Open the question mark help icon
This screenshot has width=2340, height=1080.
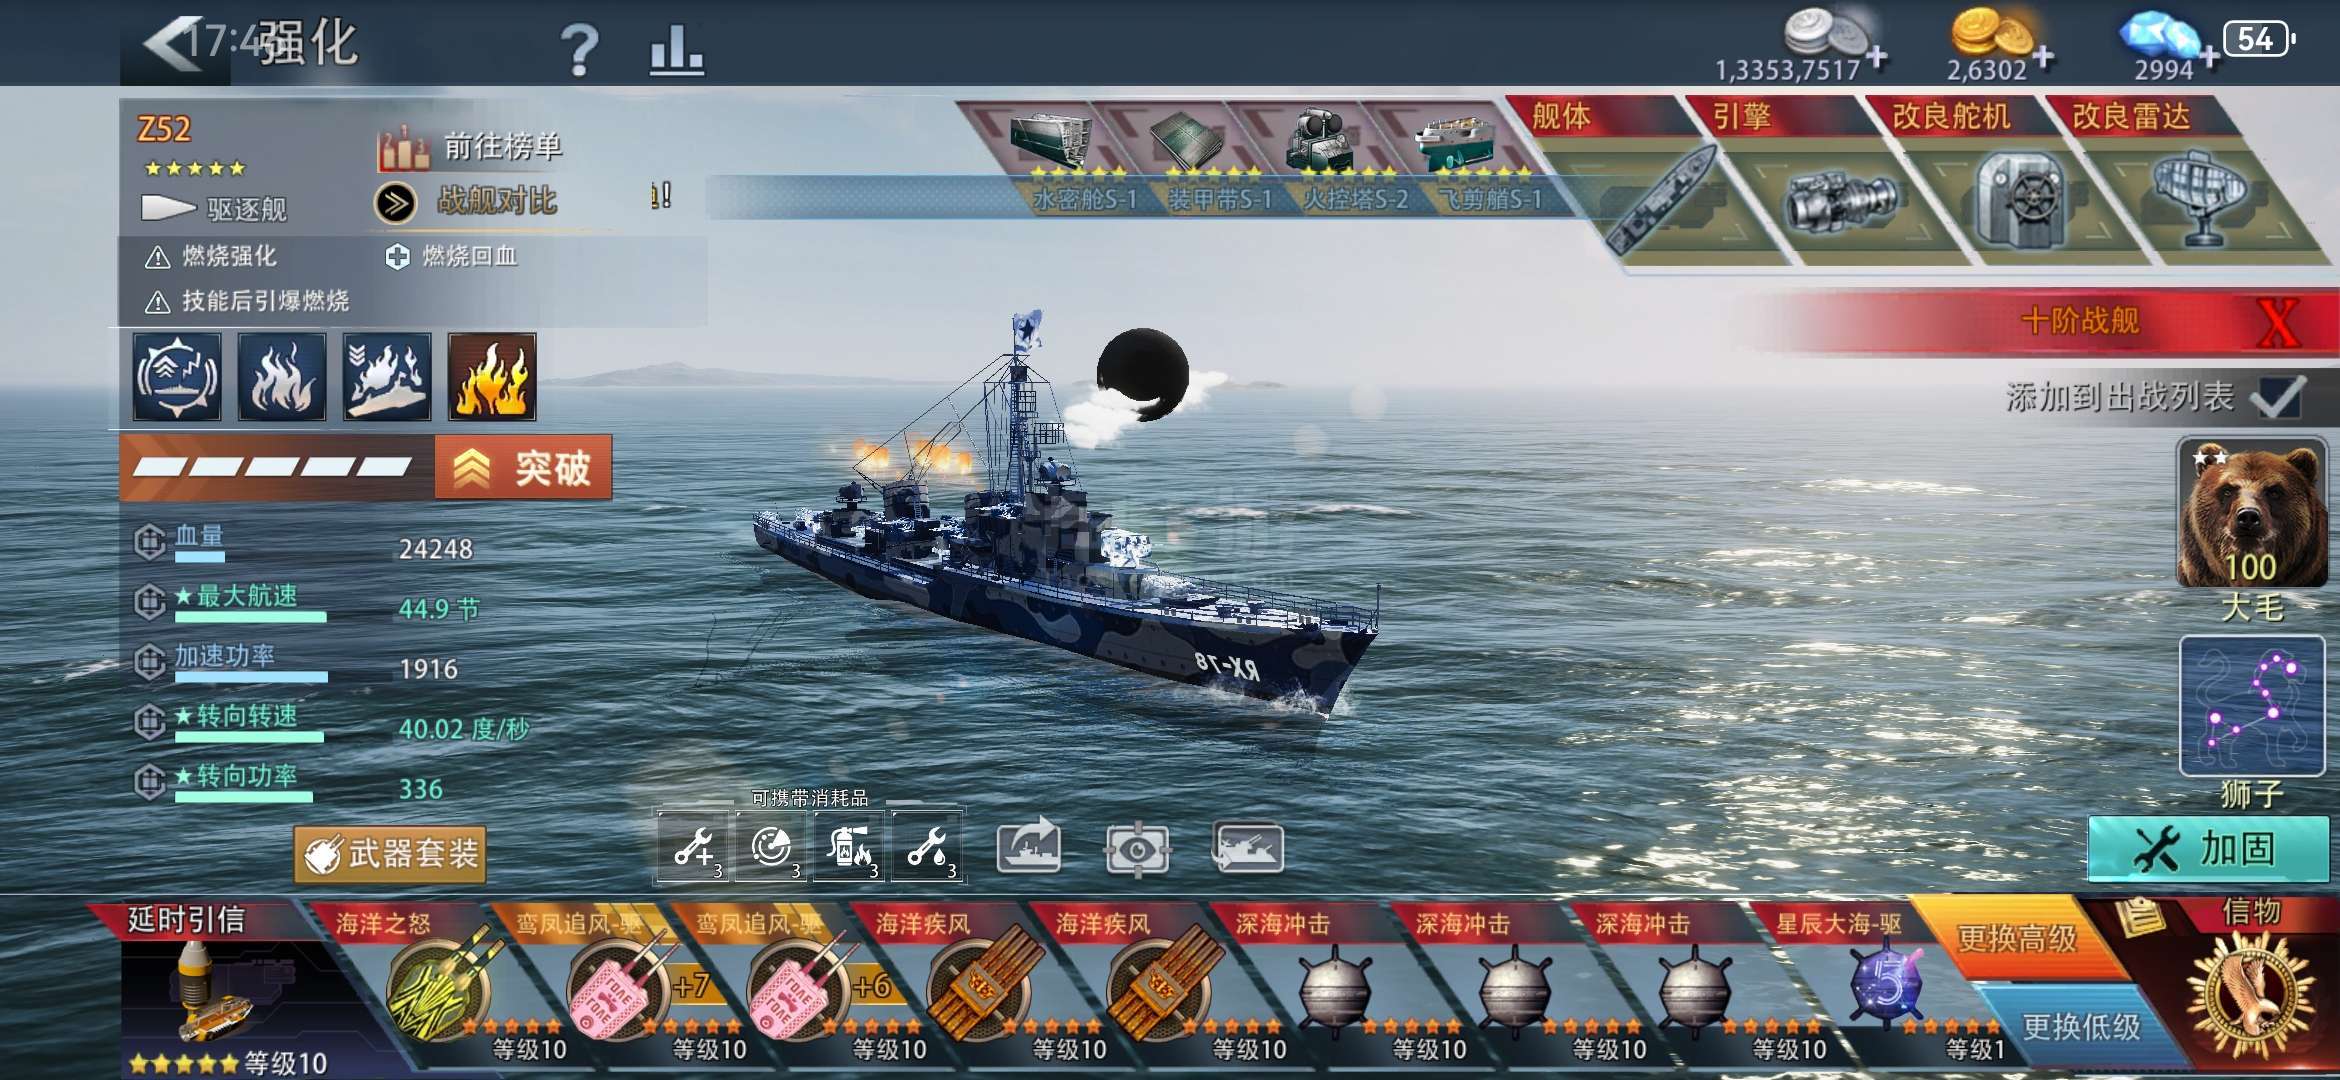(579, 49)
